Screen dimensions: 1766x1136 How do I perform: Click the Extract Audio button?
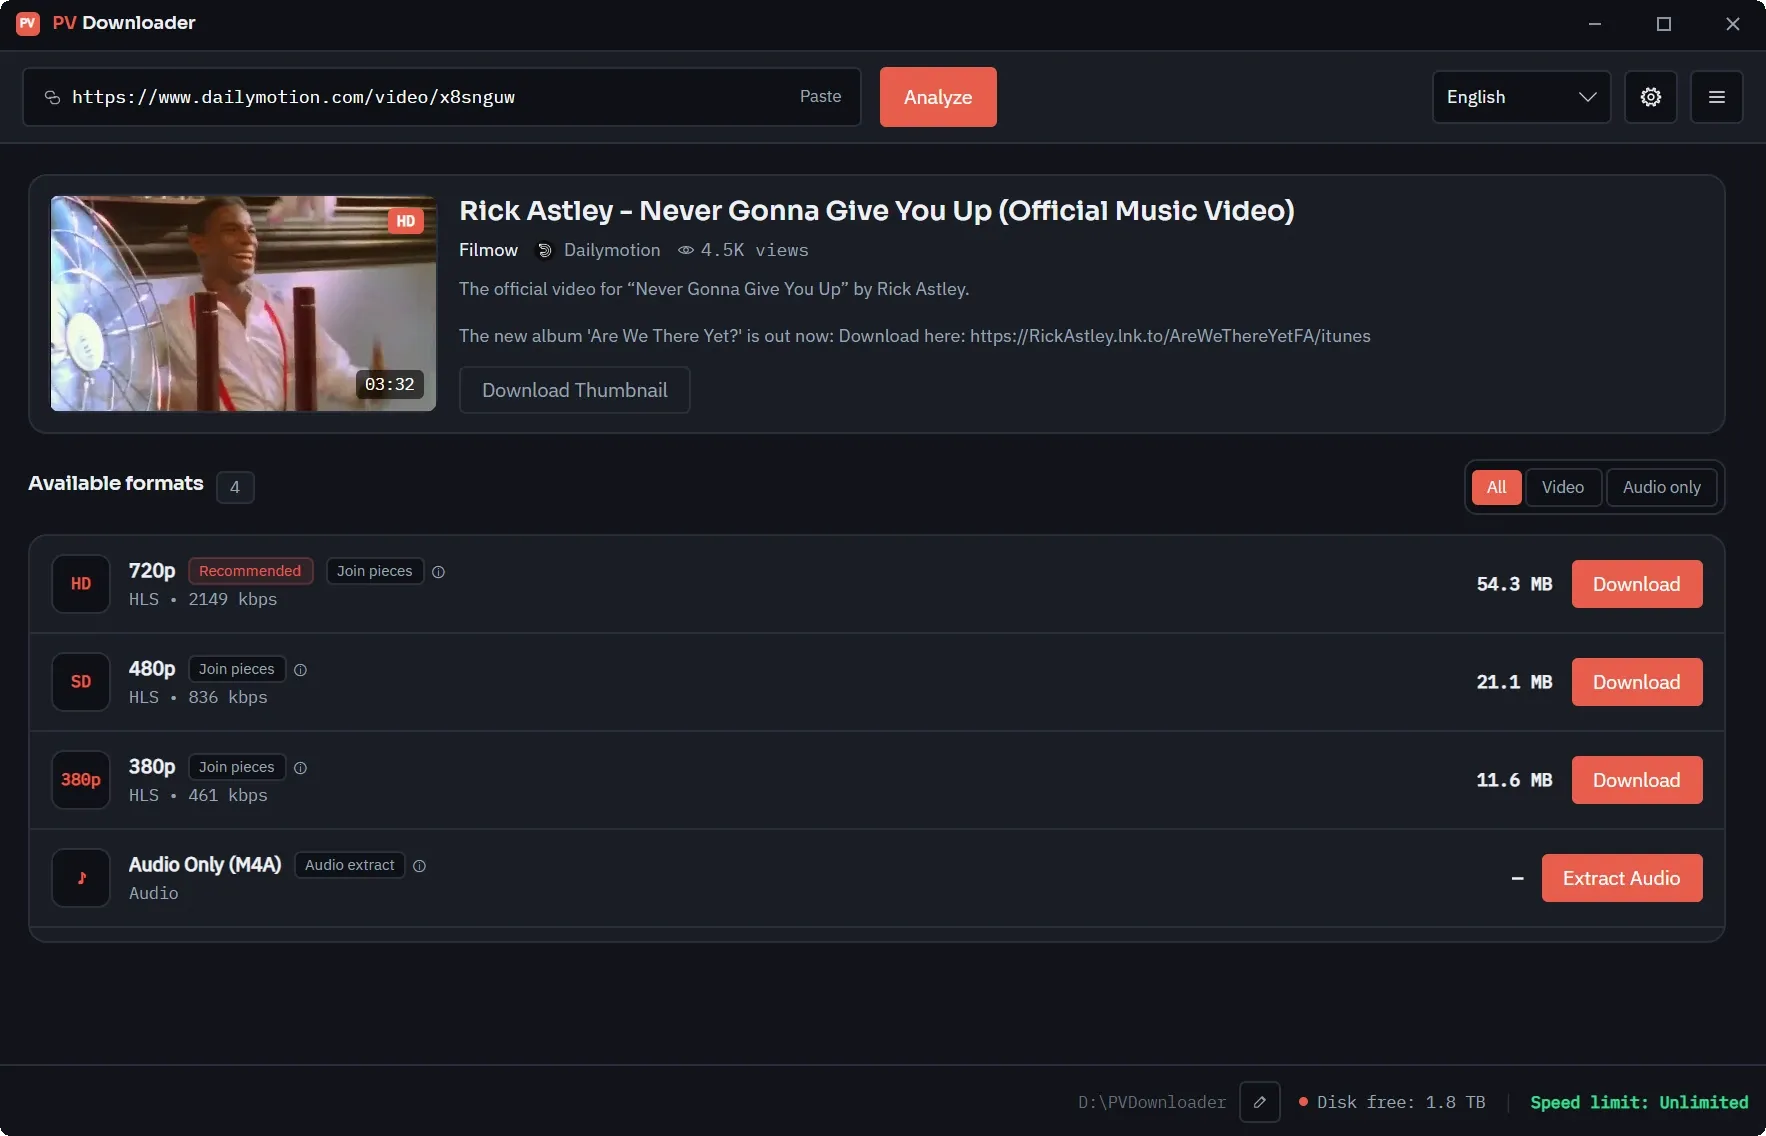pyautogui.click(x=1622, y=878)
